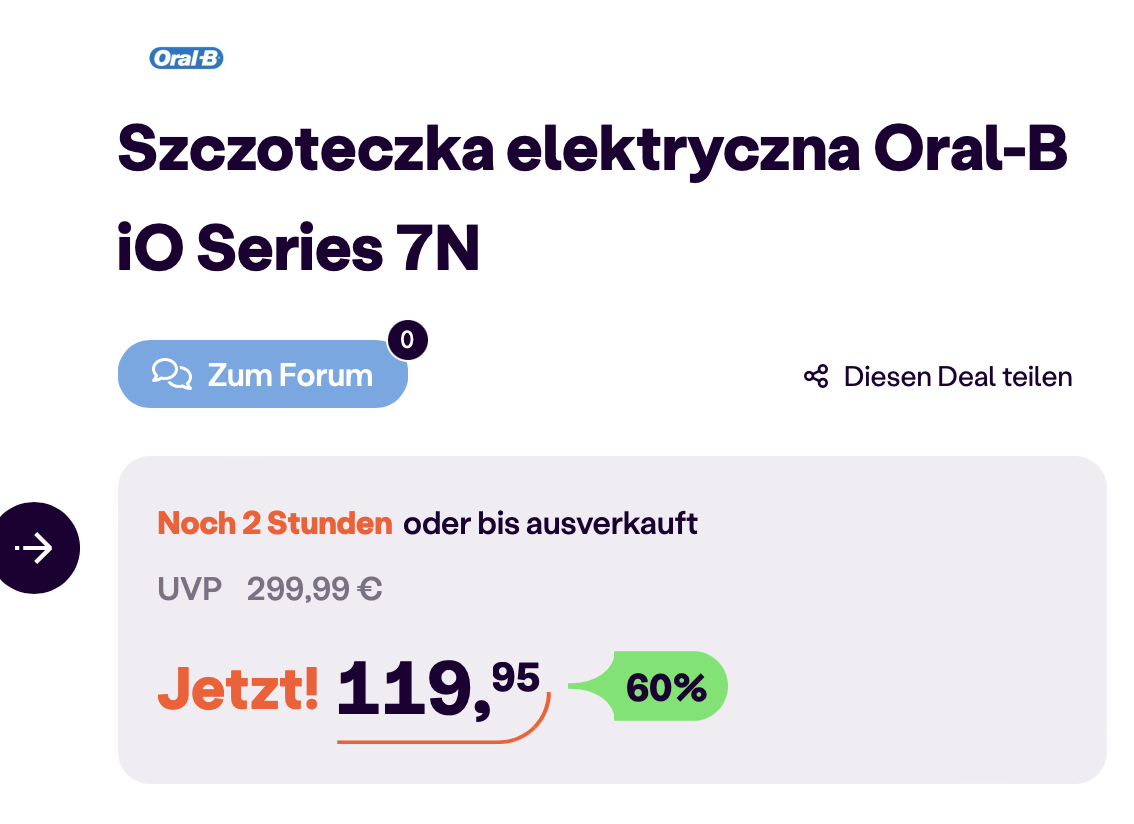Click the word 'Szczoteczka' in the title
Image resolution: width=1134 pixels, height=824 pixels.
[303, 149]
